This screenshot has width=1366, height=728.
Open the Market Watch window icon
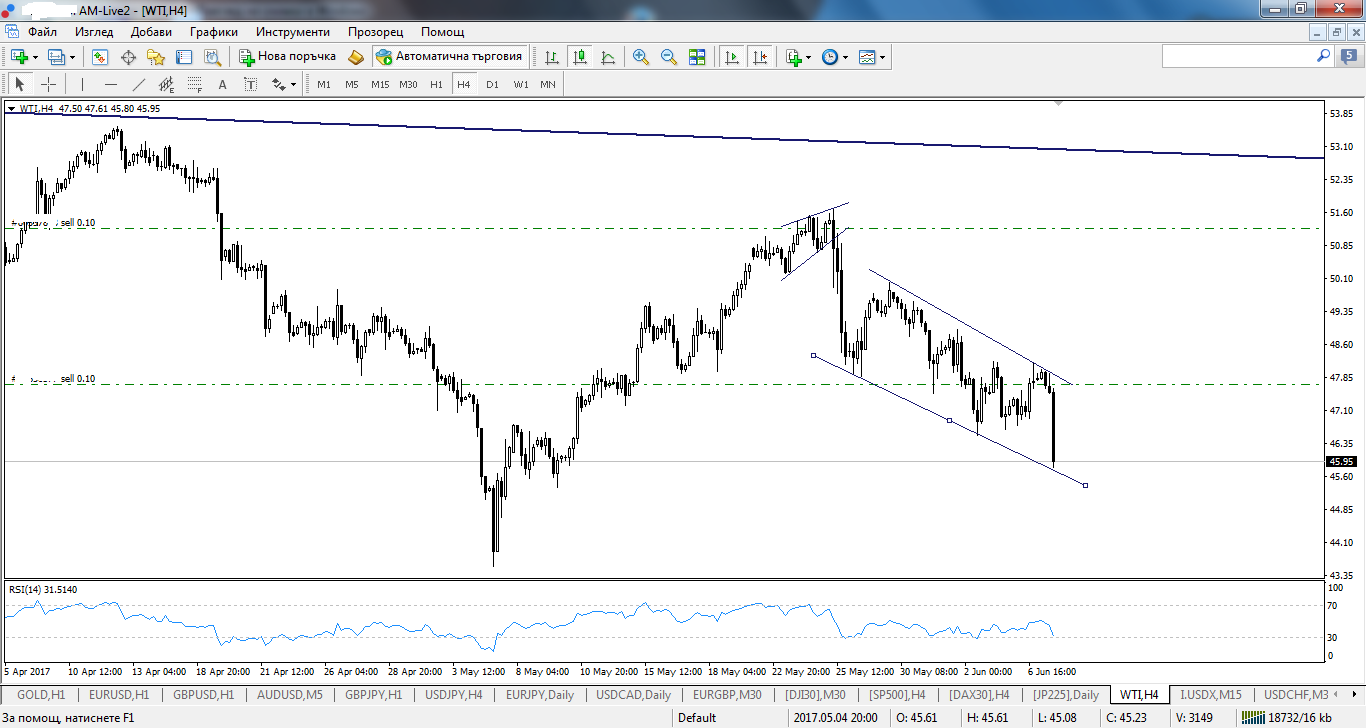coord(100,57)
